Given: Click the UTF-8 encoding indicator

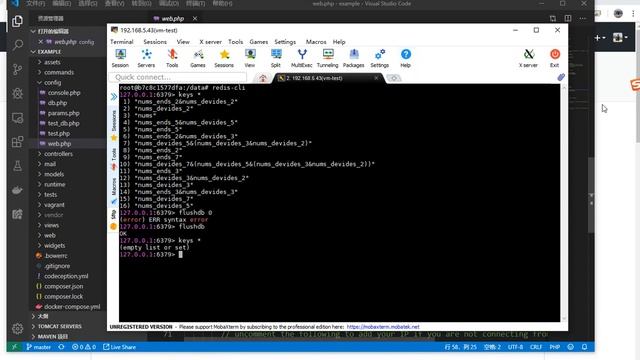Looking at the screenshot, I should point(515,347).
